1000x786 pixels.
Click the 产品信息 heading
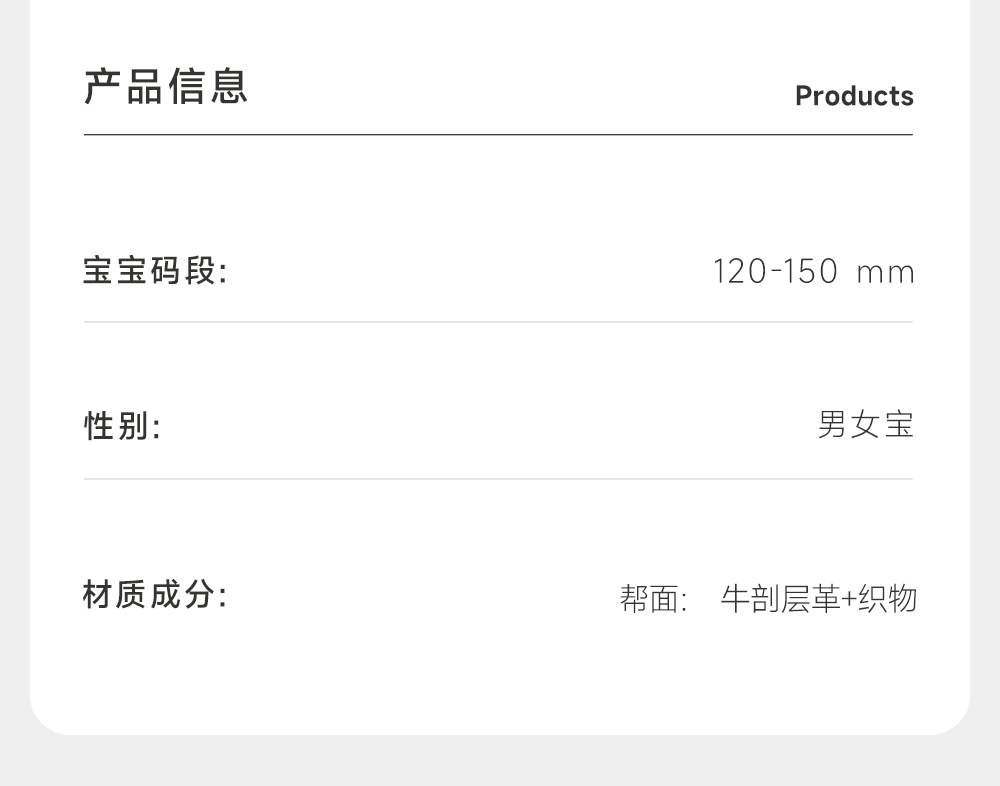166,87
